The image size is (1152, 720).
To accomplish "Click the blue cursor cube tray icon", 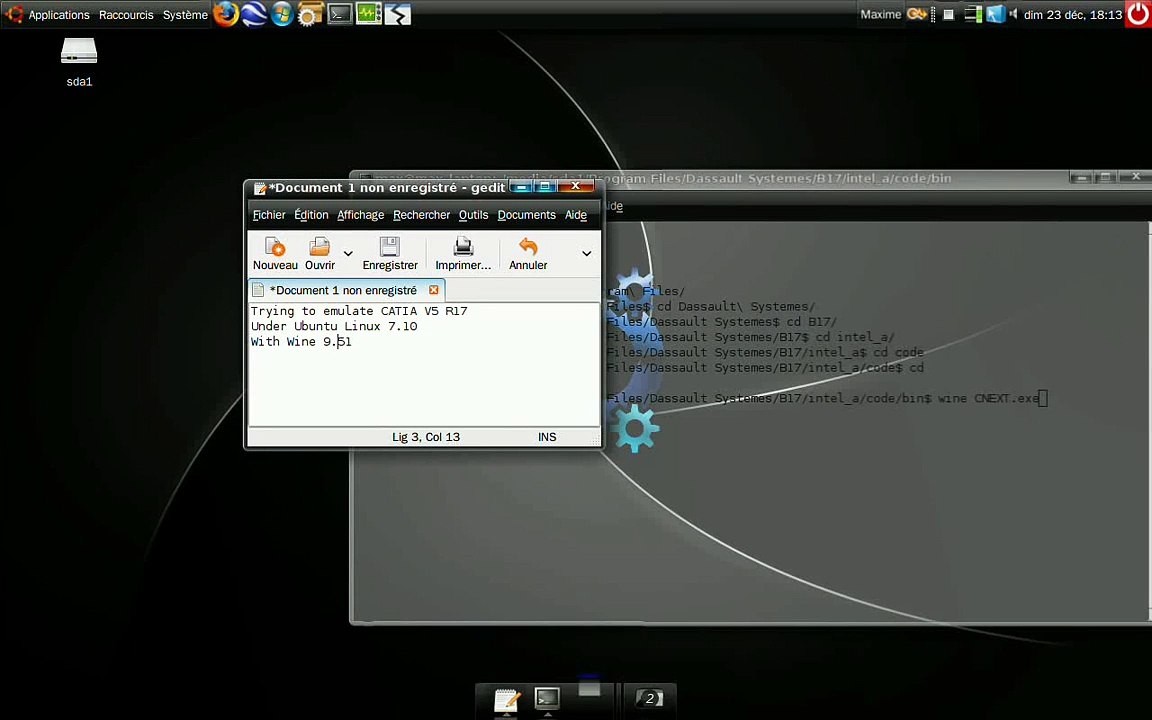I will [x=995, y=14].
